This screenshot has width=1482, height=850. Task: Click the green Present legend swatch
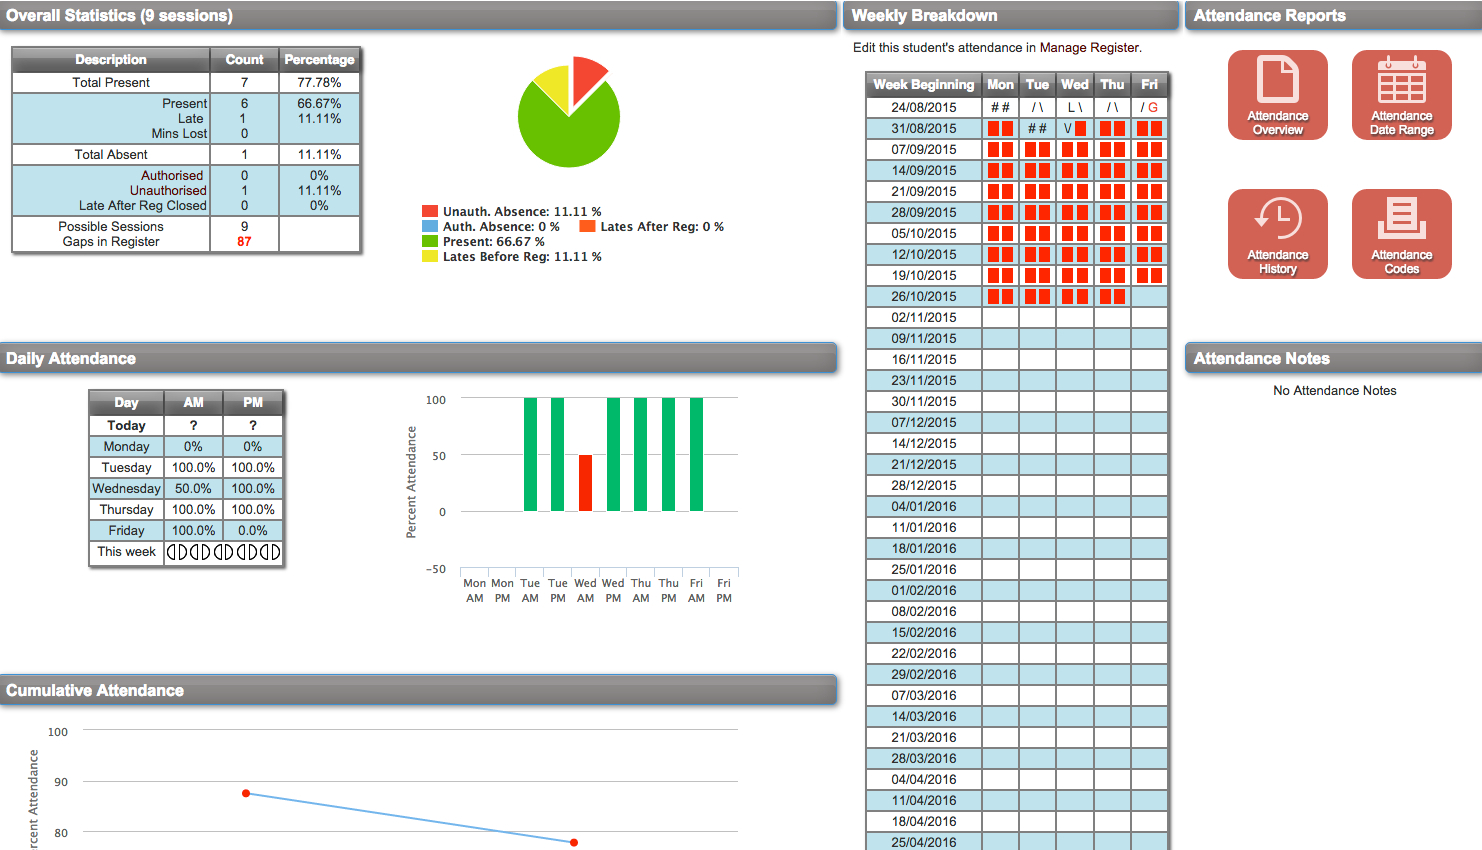pos(428,241)
